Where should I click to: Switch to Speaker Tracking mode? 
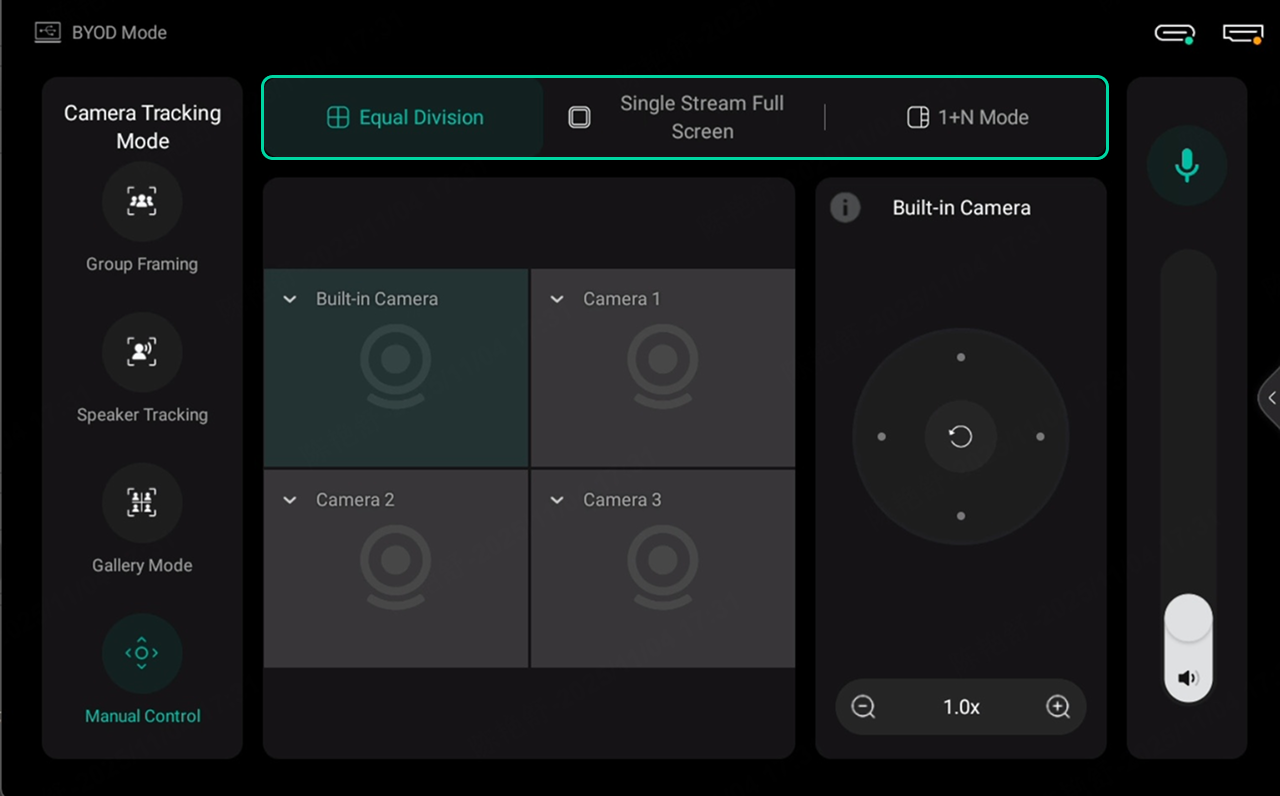pyautogui.click(x=142, y=352)
